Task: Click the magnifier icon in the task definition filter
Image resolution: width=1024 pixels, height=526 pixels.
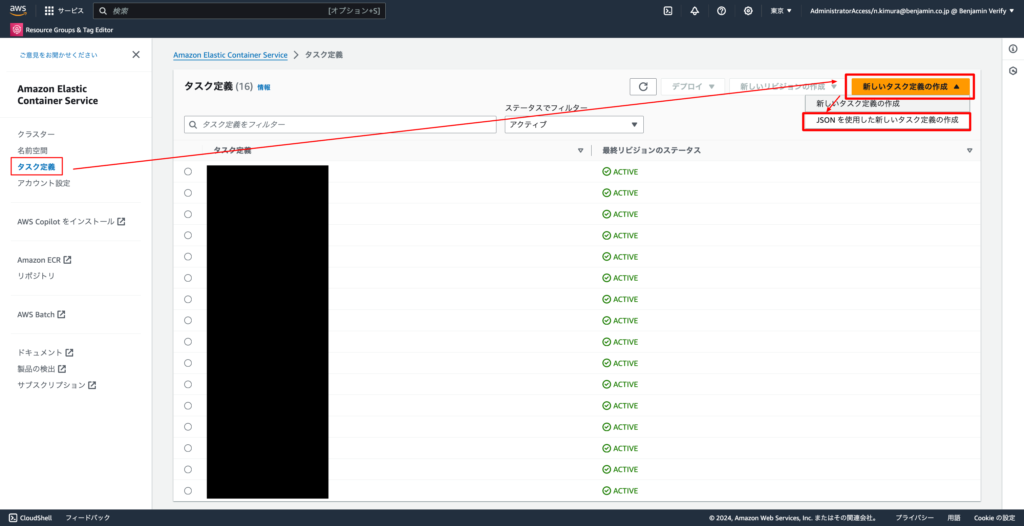Action: (194, 124)
